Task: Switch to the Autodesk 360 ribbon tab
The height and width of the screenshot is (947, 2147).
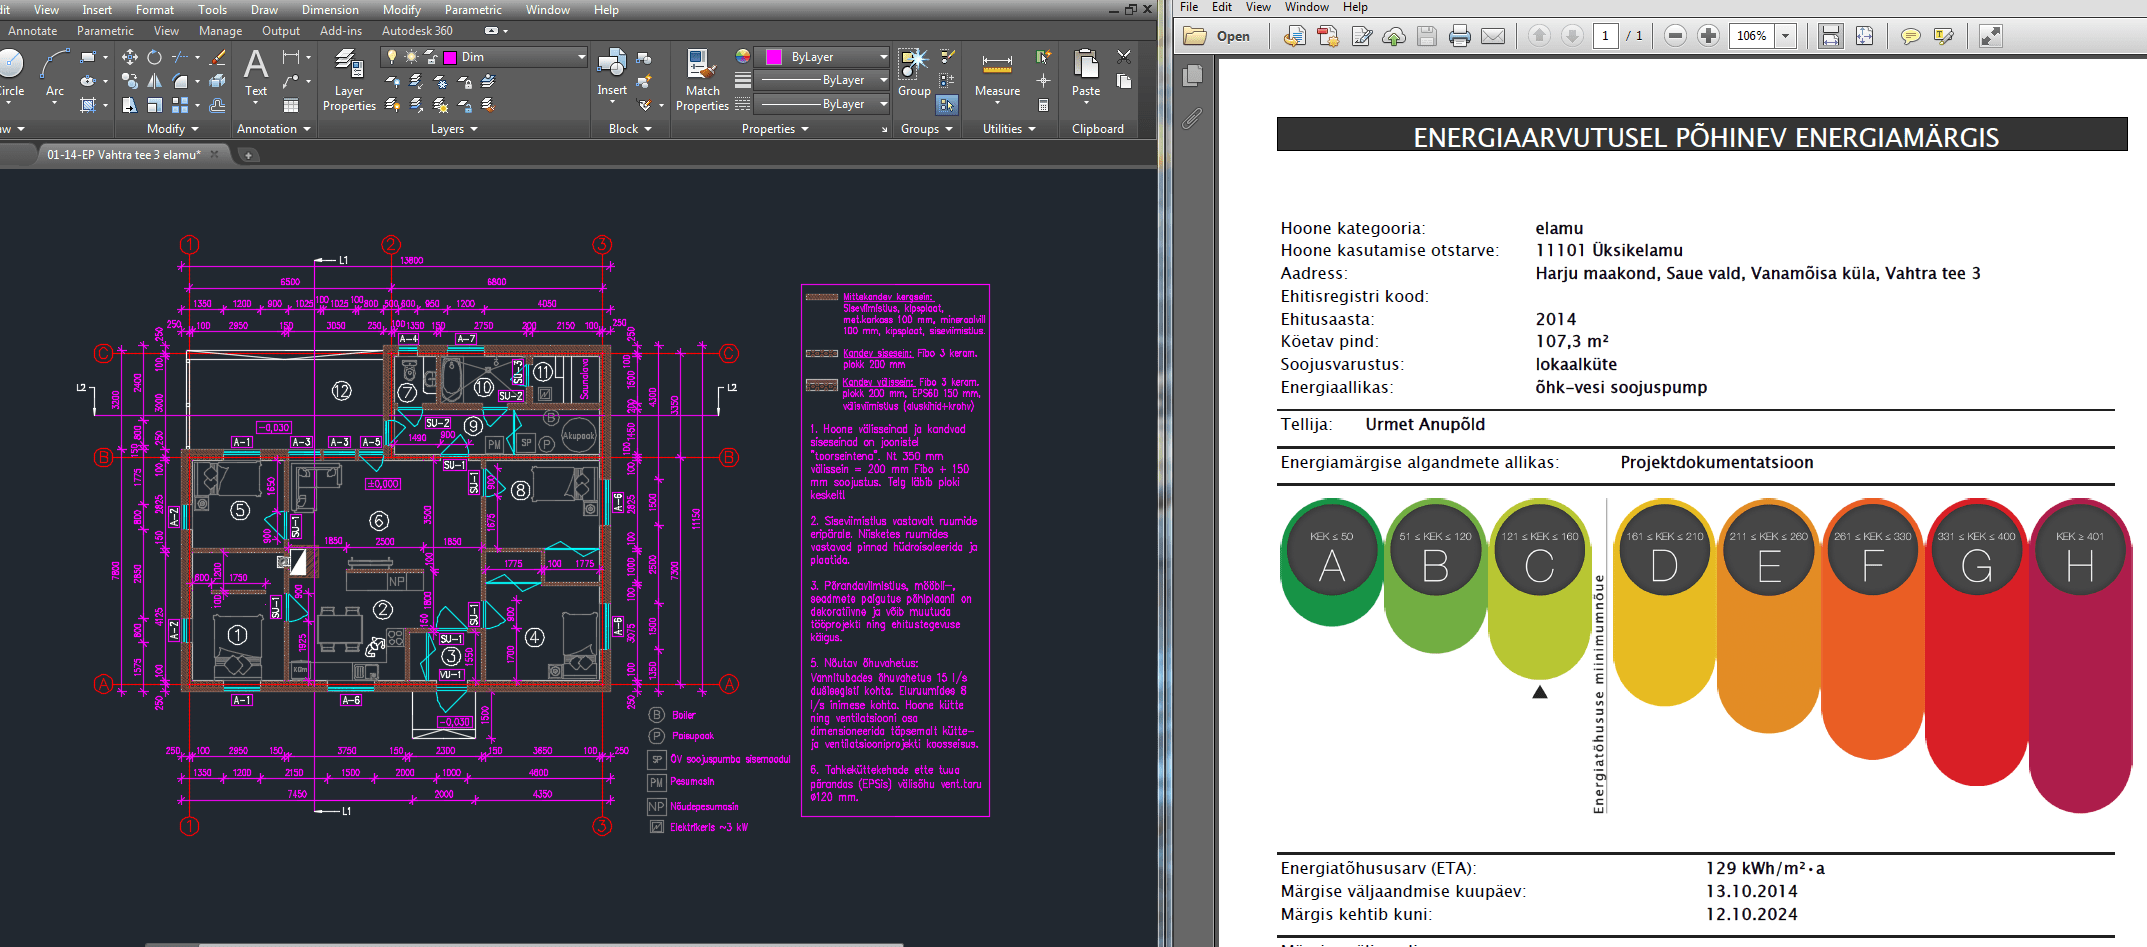Action: 417,31
